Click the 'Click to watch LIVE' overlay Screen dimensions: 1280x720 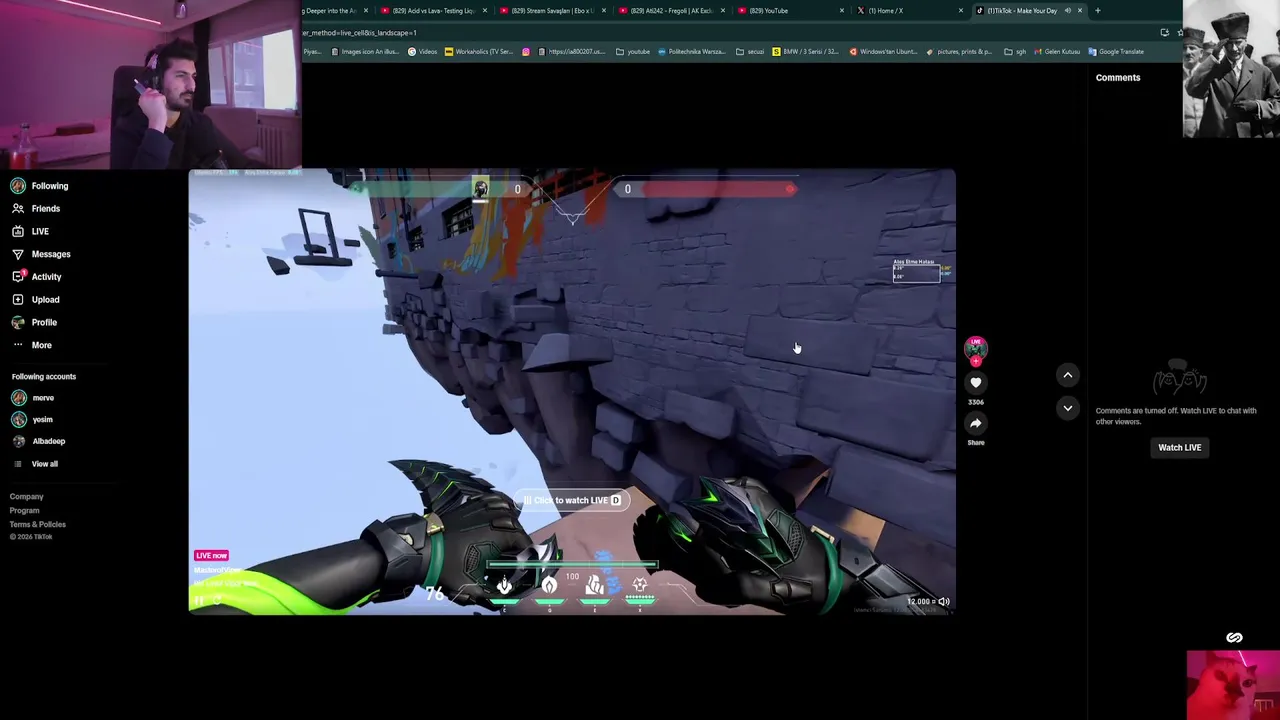pos(572,500)
